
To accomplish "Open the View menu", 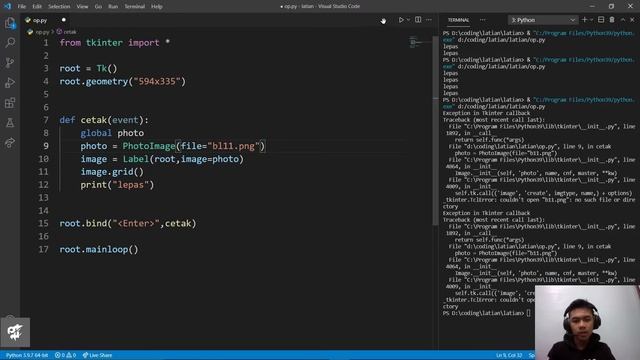I will click(x=82, y=7).
